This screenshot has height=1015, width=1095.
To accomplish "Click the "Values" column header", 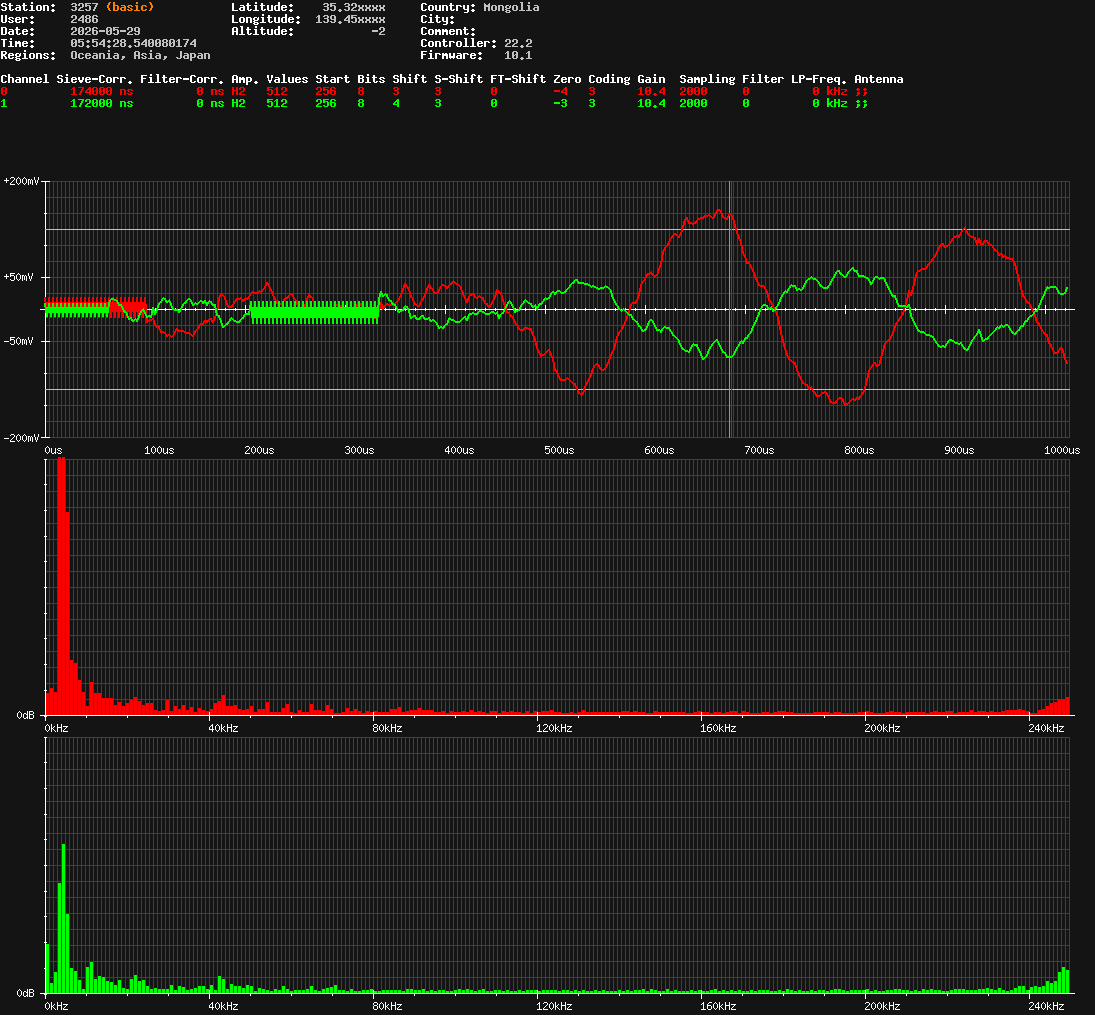I will tap(287, 79).
